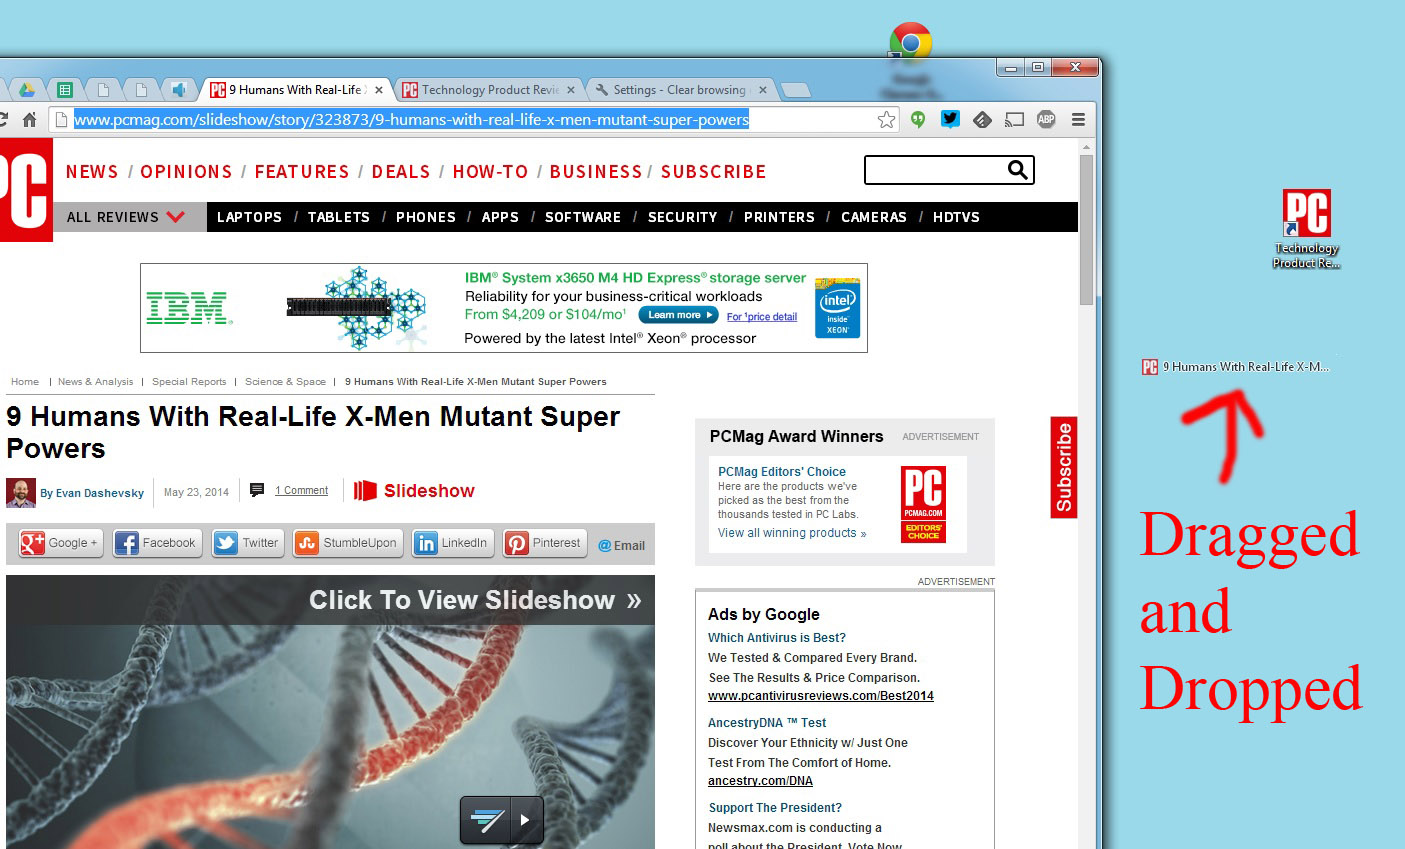Email the article via @ Email link
Image resolution: width=1405 pixels, height=849 pixels.
pos(621,546)
